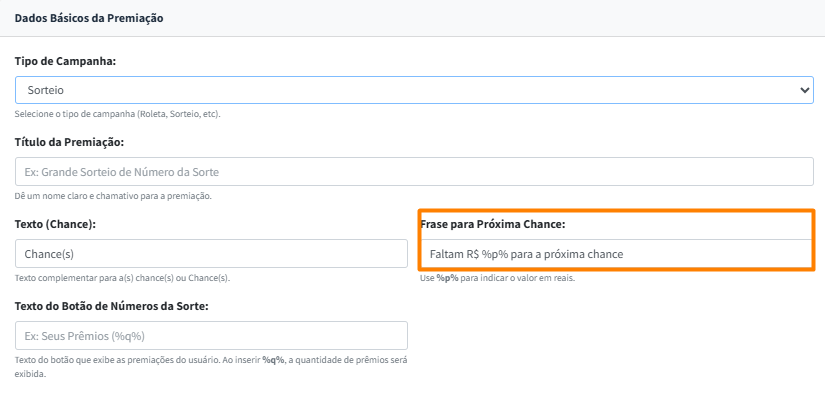825x405 pixels.
Task: Click the 'Tipo de Campanha:' label
Action: coord(66,61)
